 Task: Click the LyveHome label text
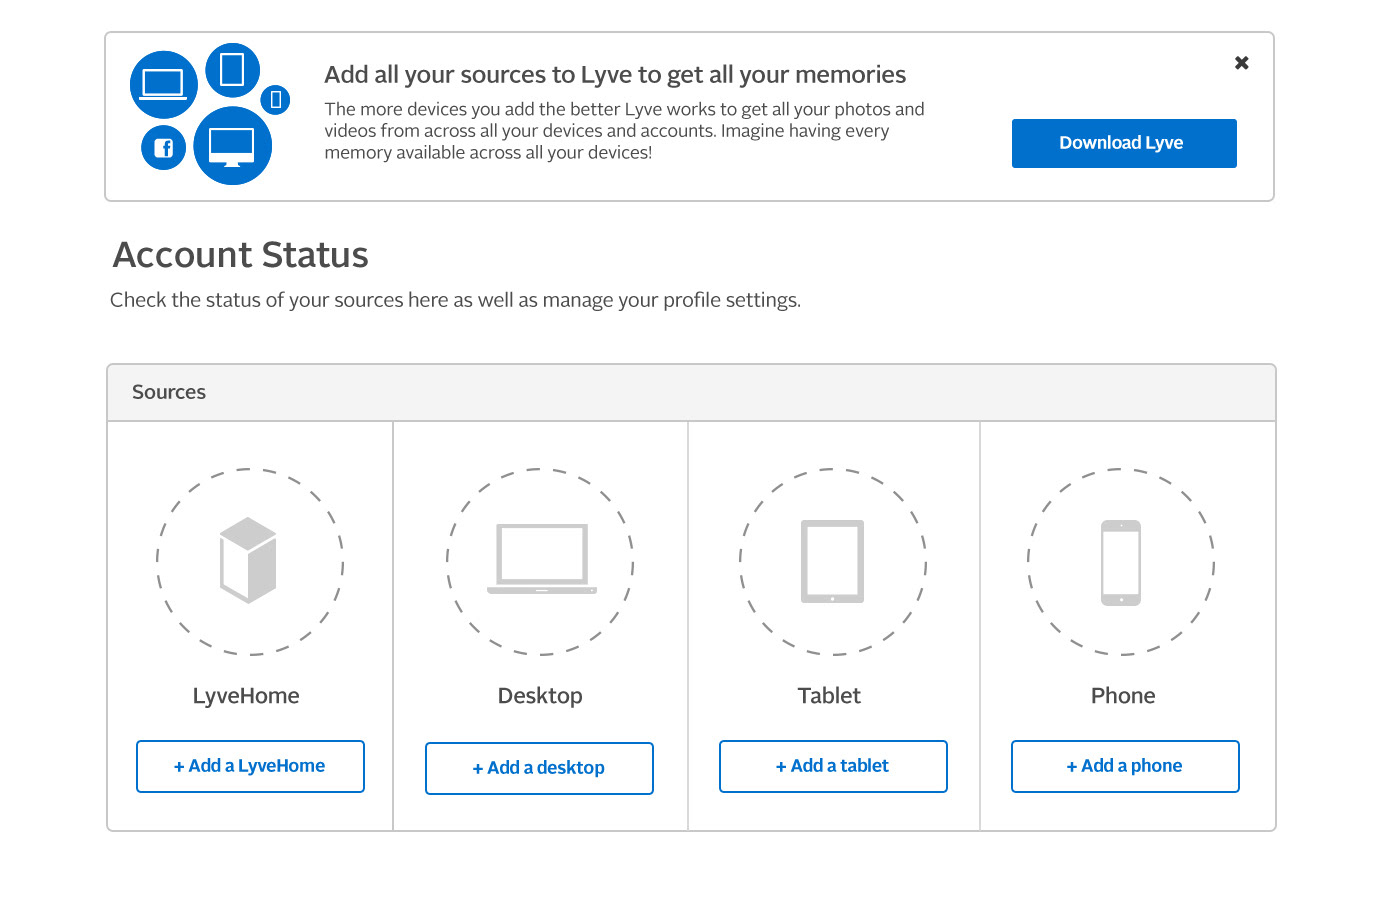[246, 696]
